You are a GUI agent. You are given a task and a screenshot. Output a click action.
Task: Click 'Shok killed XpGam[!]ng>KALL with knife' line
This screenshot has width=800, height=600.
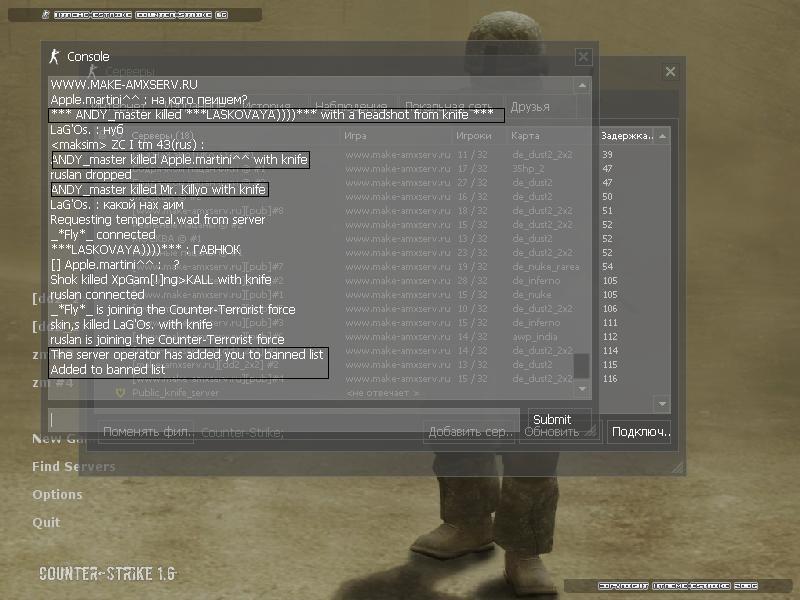tap(161, 280)
